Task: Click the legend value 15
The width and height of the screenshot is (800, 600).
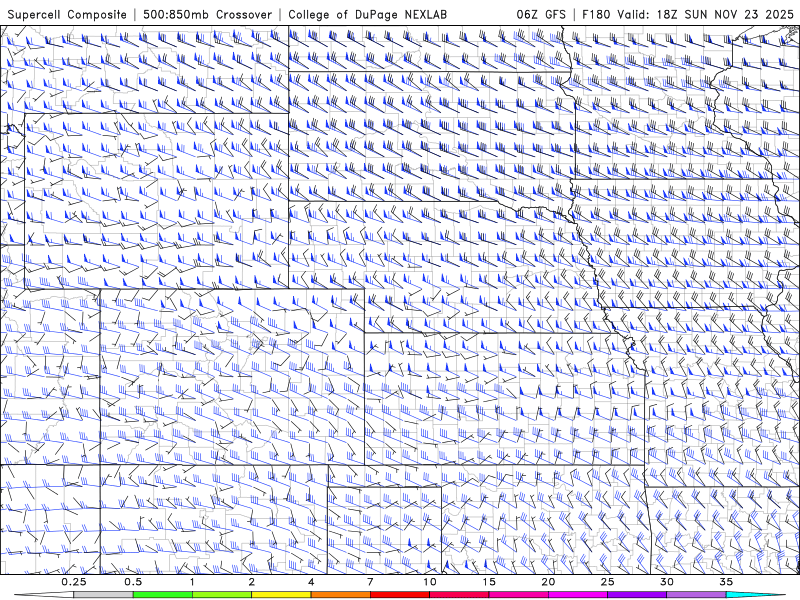Action: pos(489,582)
